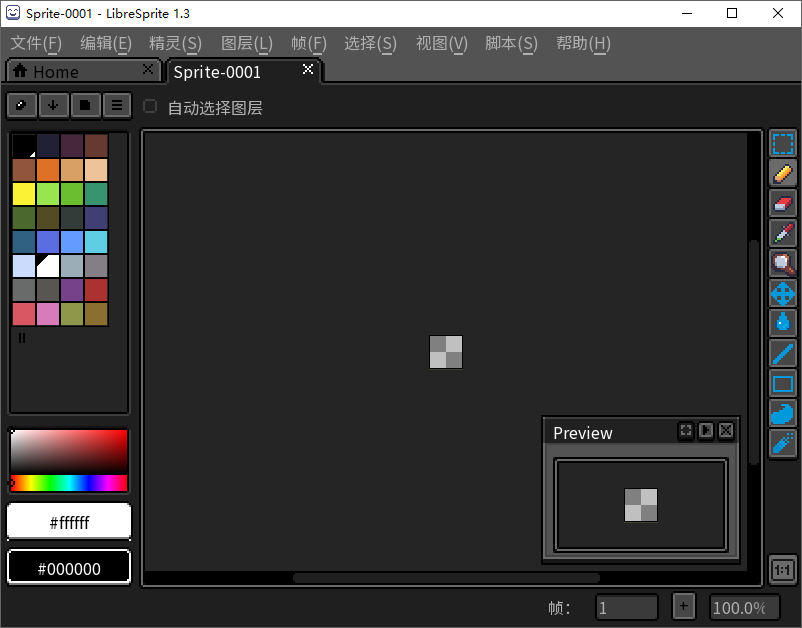Click the vertical canvas scrollbar
Viewport: 802px width, 628px height.
click(753, 352)
